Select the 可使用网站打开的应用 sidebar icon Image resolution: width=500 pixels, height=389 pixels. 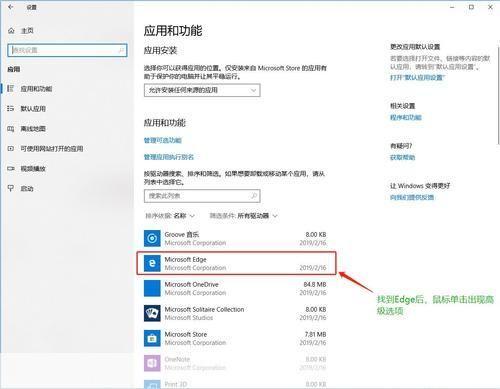click(11, 148)
